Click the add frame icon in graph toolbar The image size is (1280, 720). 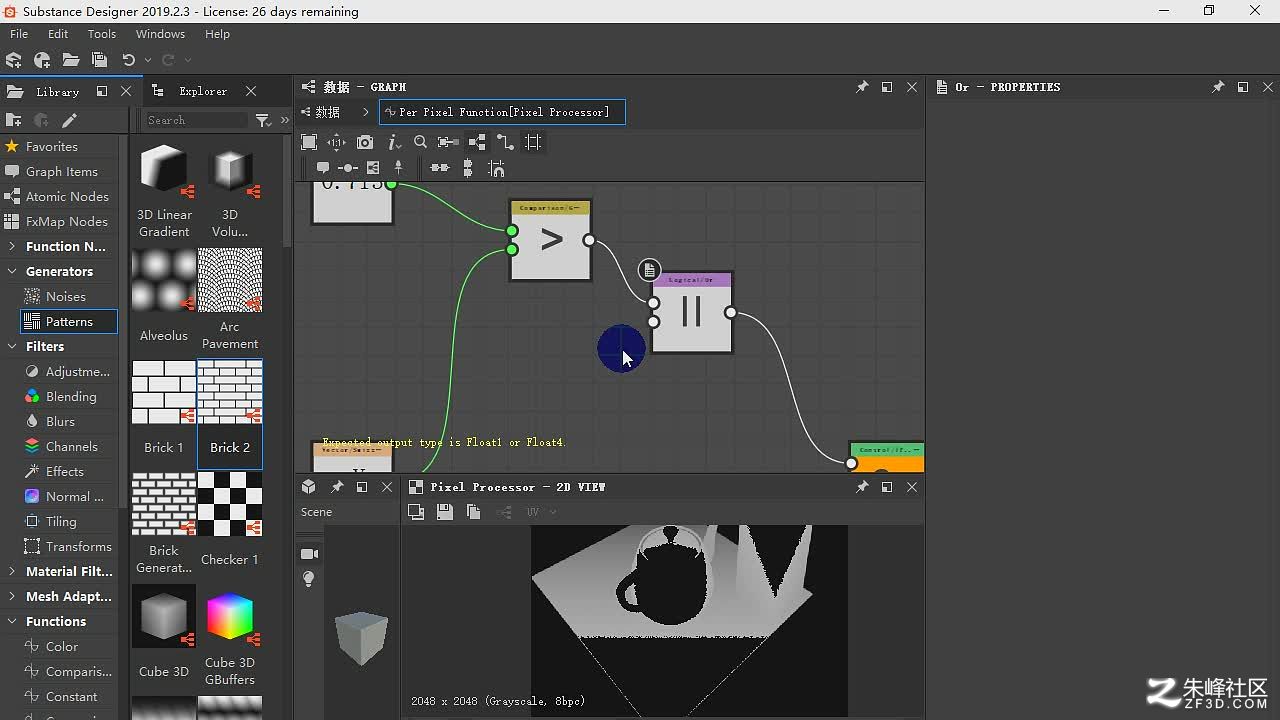[373, 168]
